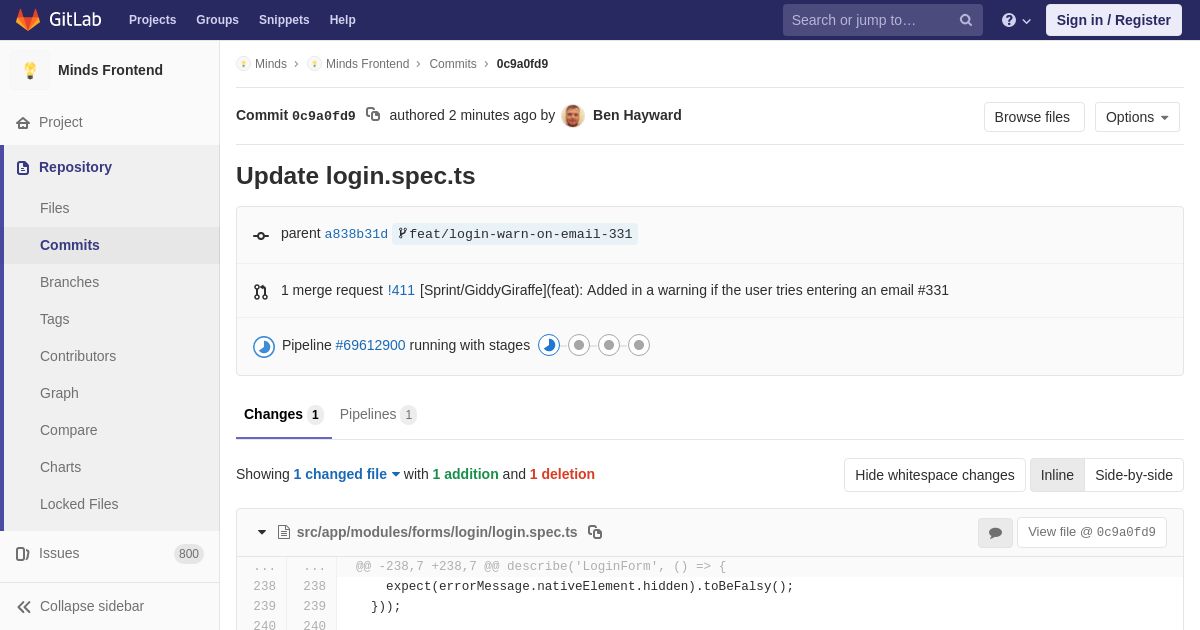Open Branches in repository sidebar
Viewport: 1200px width, 630px height.
coord(69,282)
